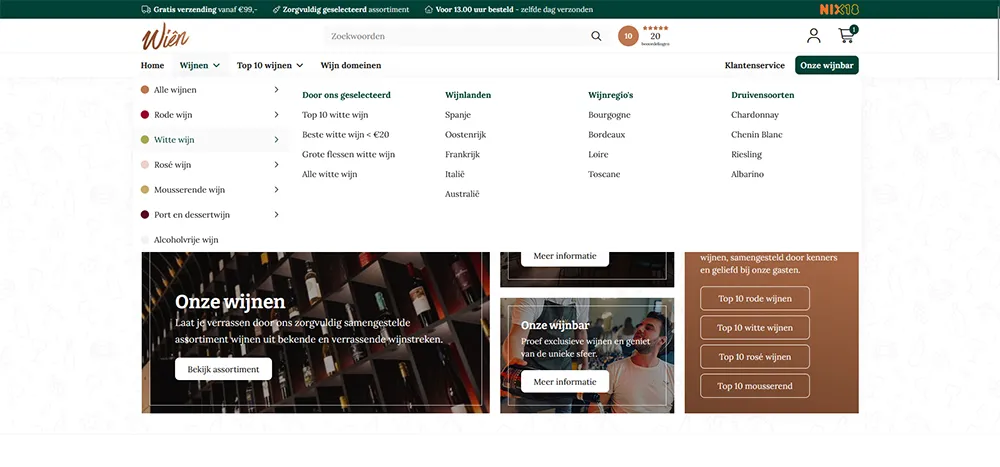1000x467 pixels.
Task: Click the Top 10 witte wijnen button
Action: [x=754, y=327]
